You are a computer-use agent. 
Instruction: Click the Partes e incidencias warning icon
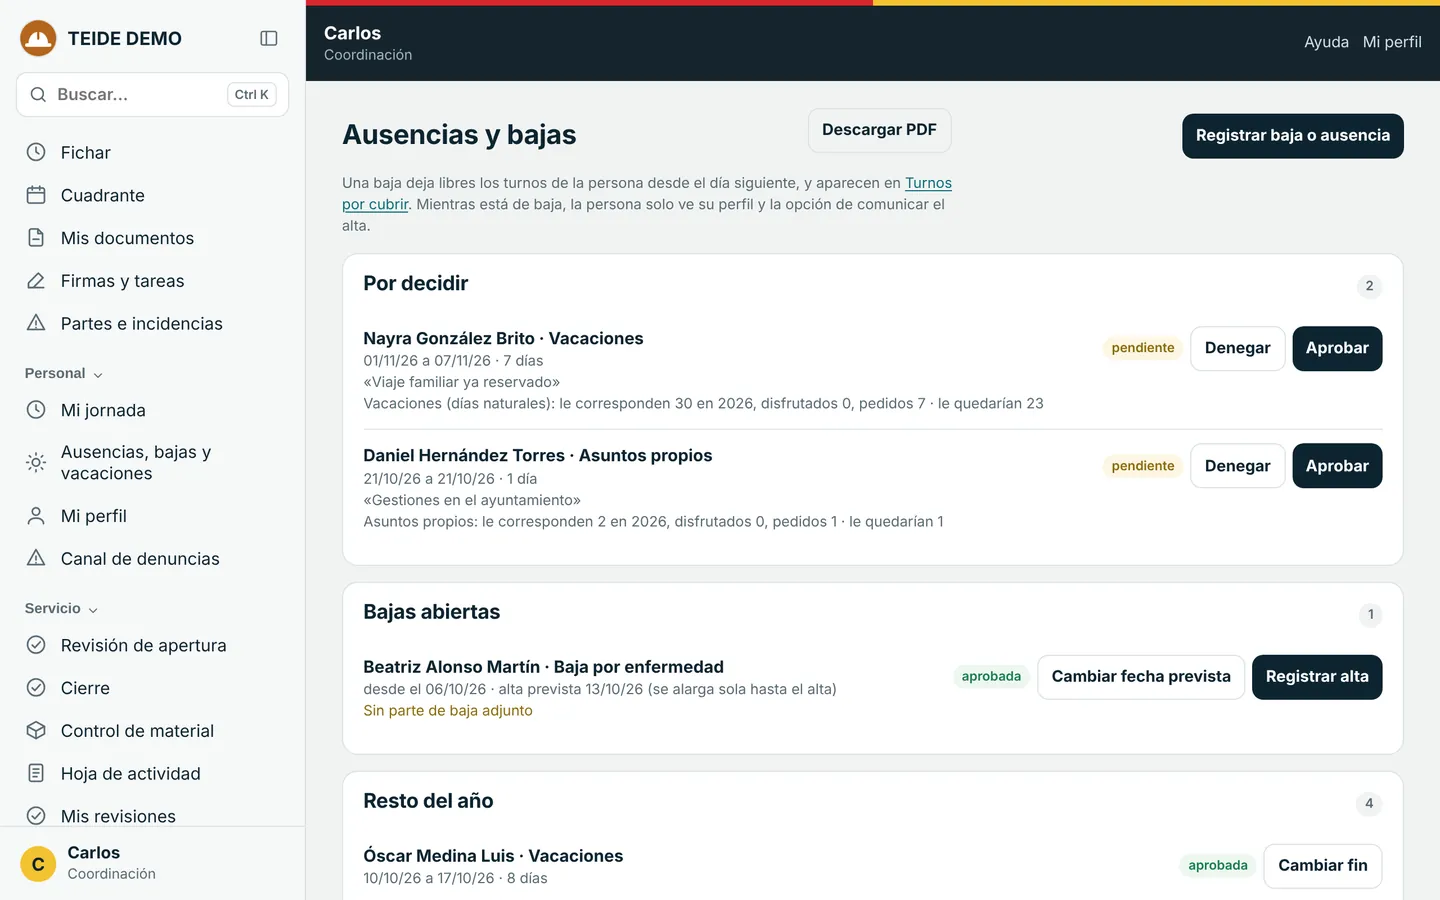tap(36, 323)
